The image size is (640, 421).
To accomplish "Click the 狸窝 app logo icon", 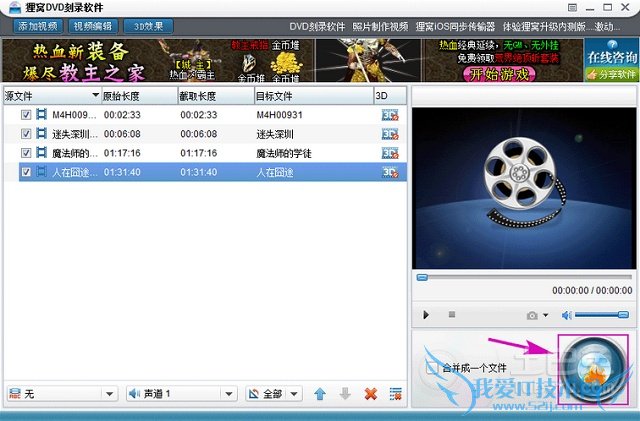I will click(15, 7).
